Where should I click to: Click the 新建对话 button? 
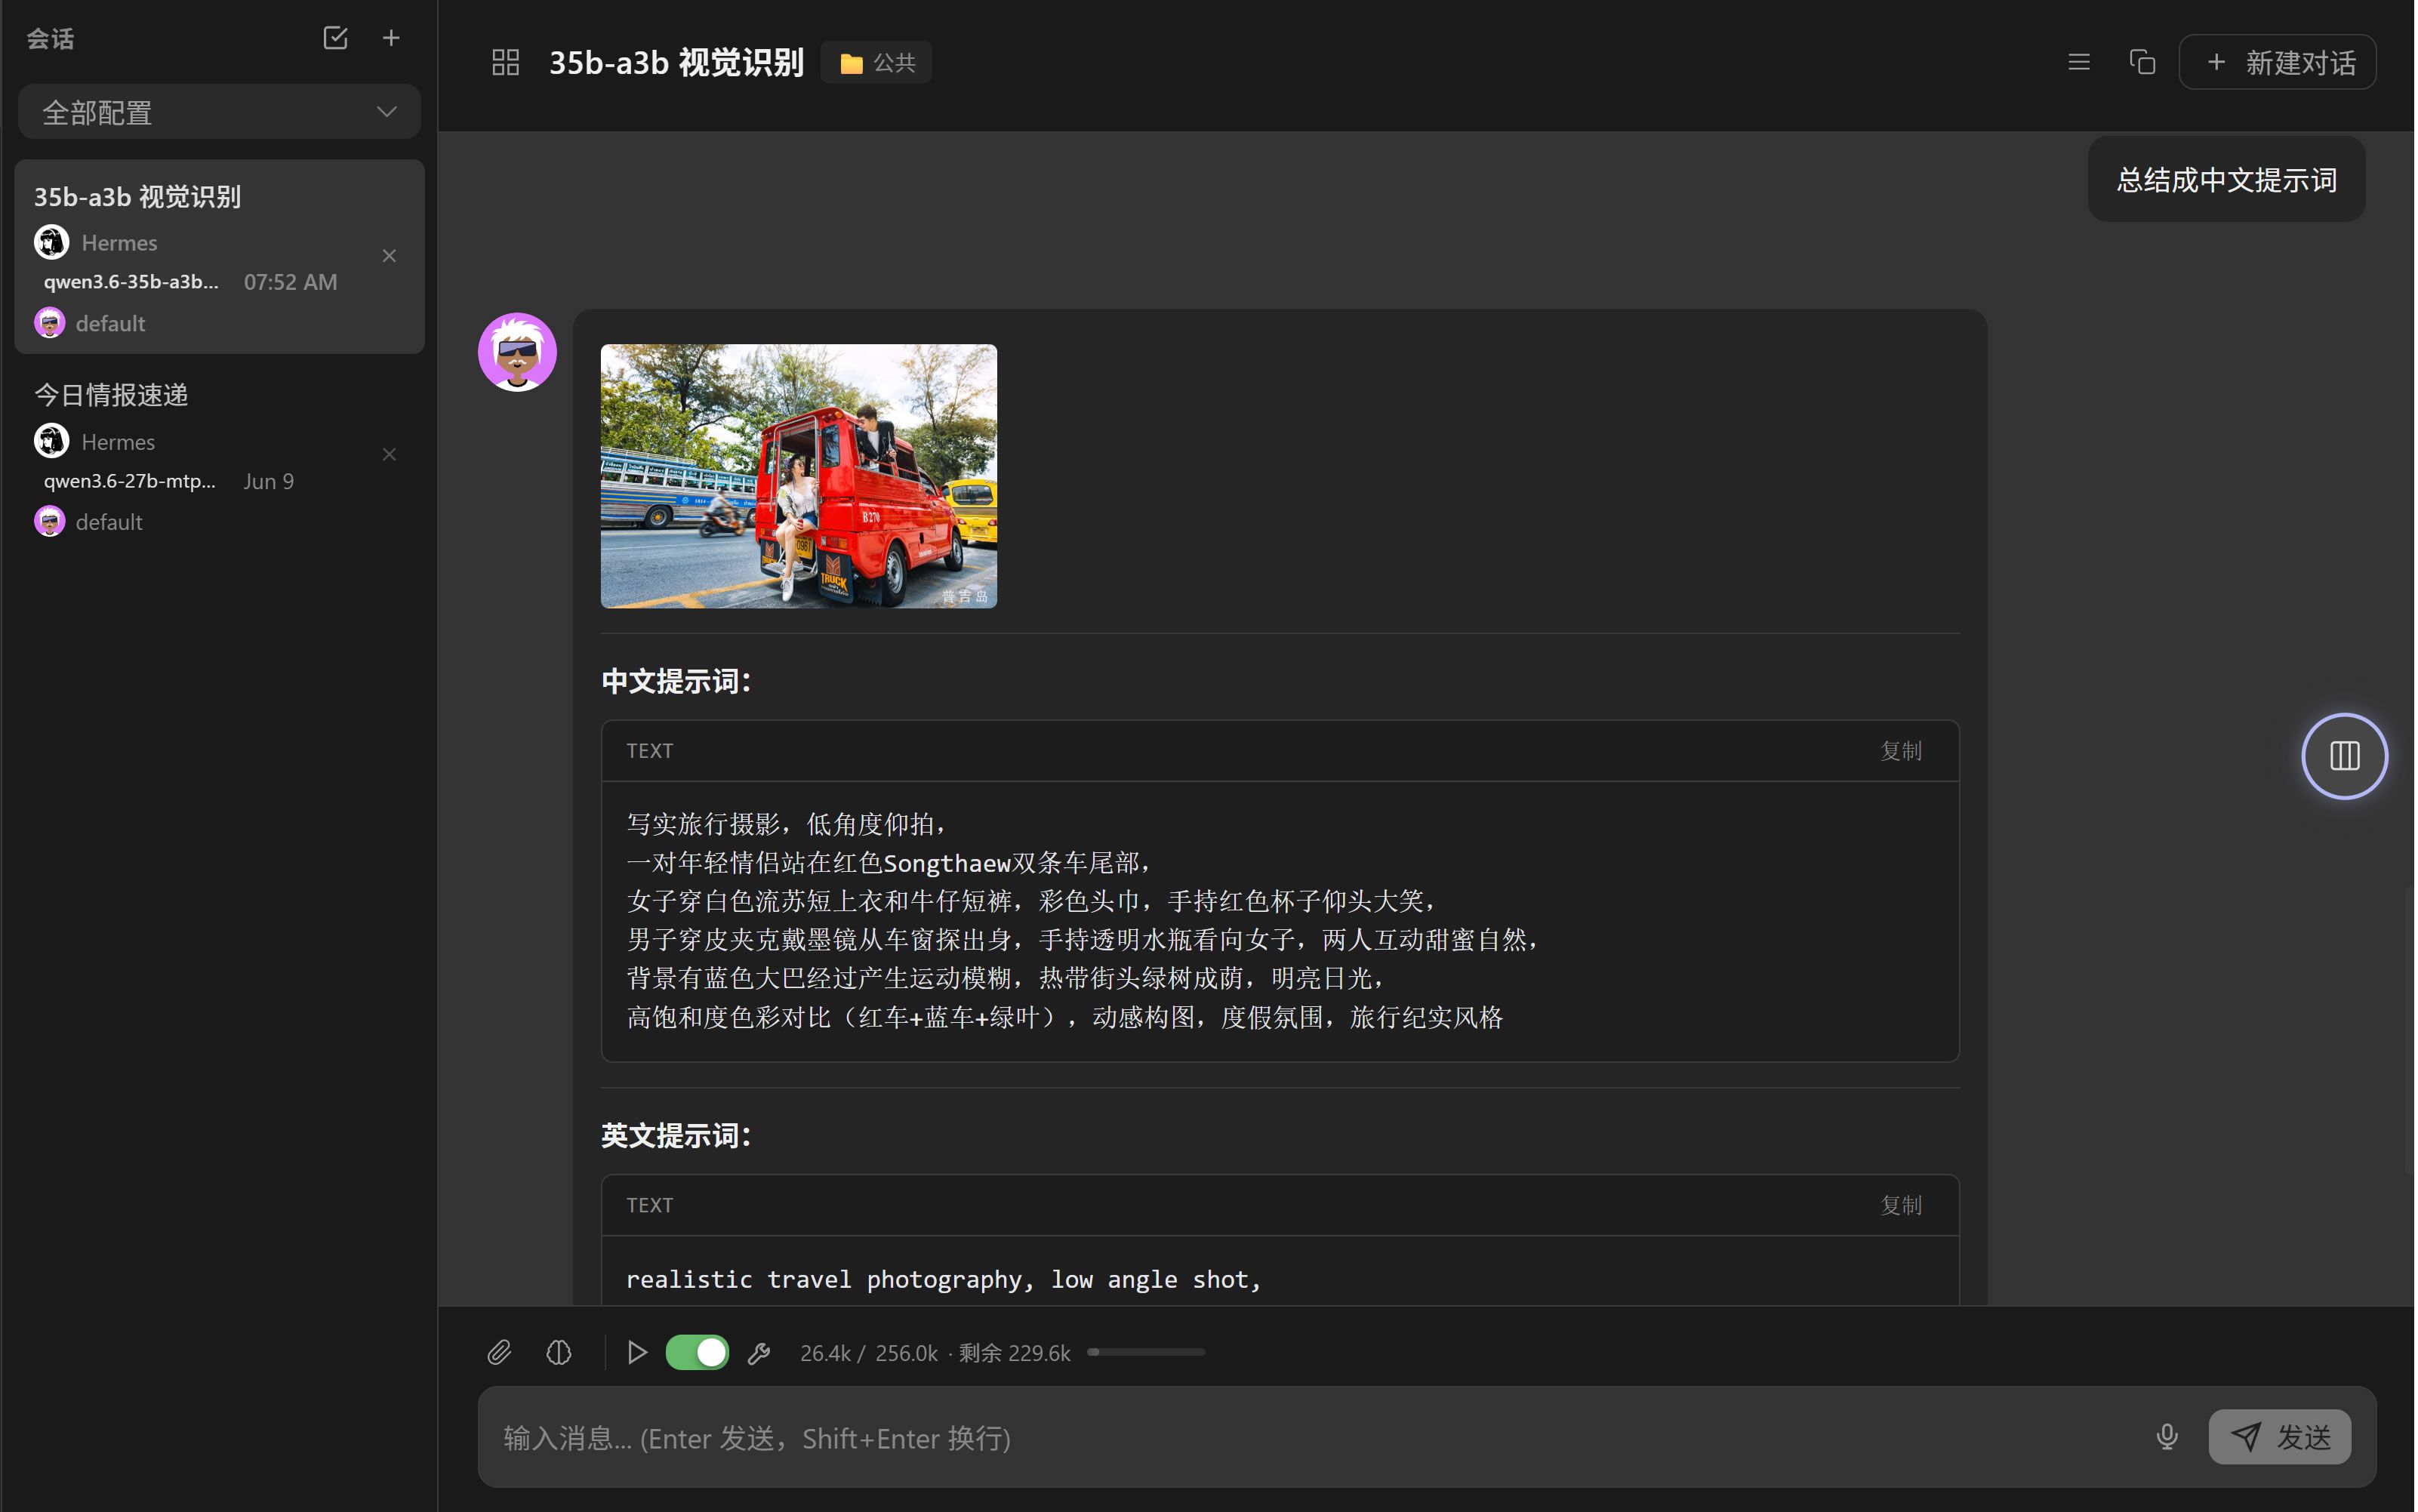coord(2277,62)
